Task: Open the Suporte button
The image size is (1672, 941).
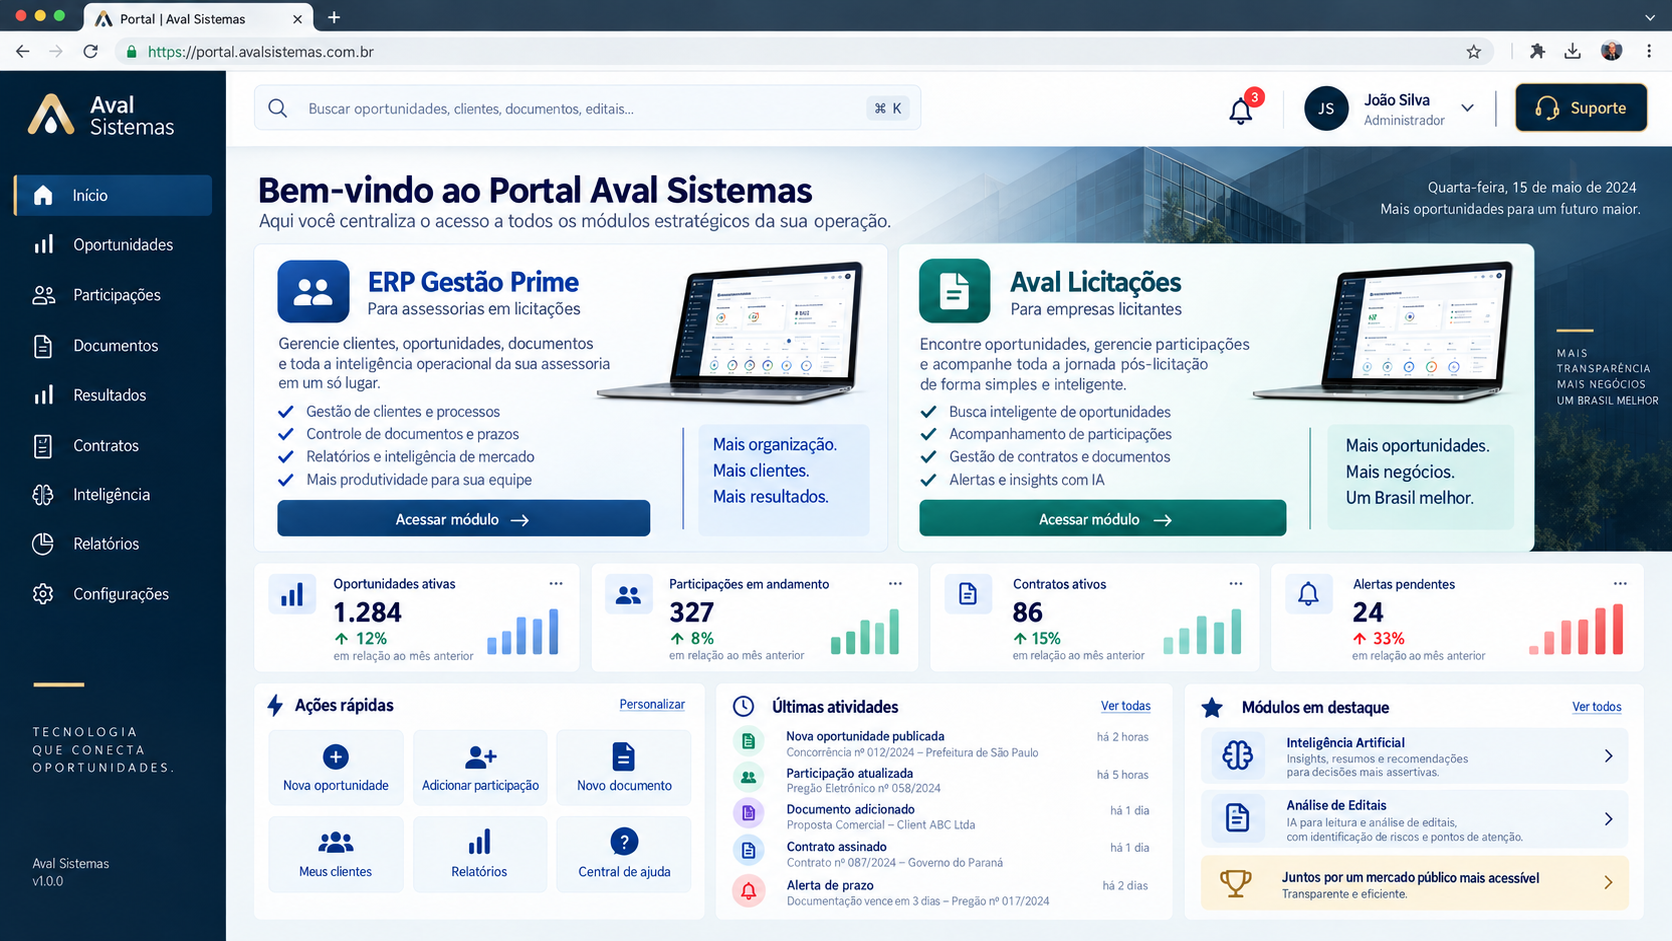Action: coord(1581,108)
